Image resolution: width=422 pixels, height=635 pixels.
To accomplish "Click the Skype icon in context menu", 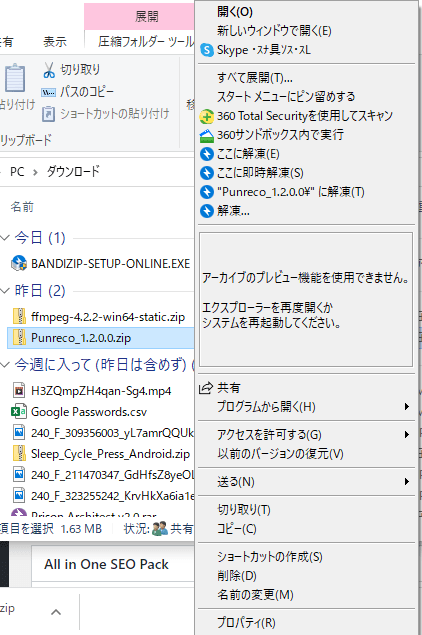I will 207,50.
